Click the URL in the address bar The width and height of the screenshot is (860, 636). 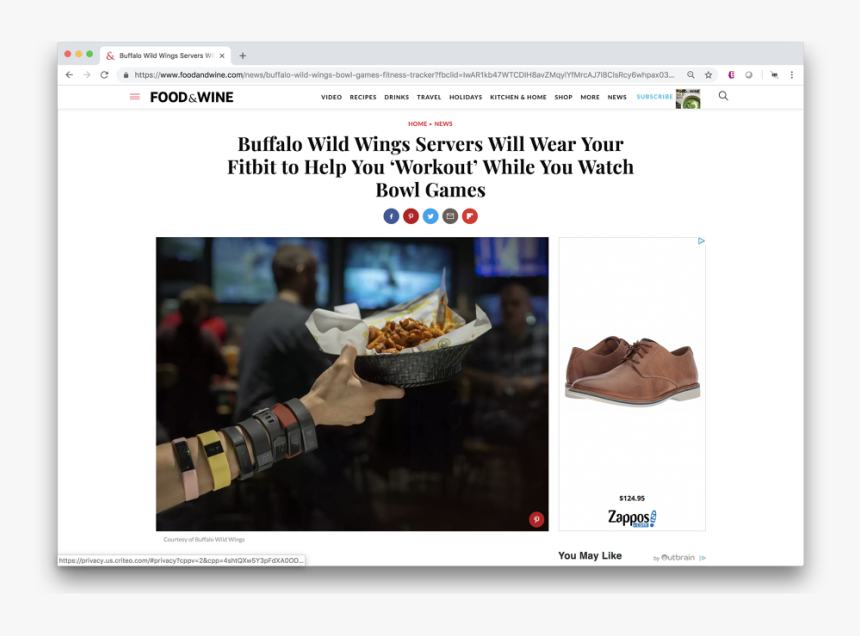coord(404,75)
